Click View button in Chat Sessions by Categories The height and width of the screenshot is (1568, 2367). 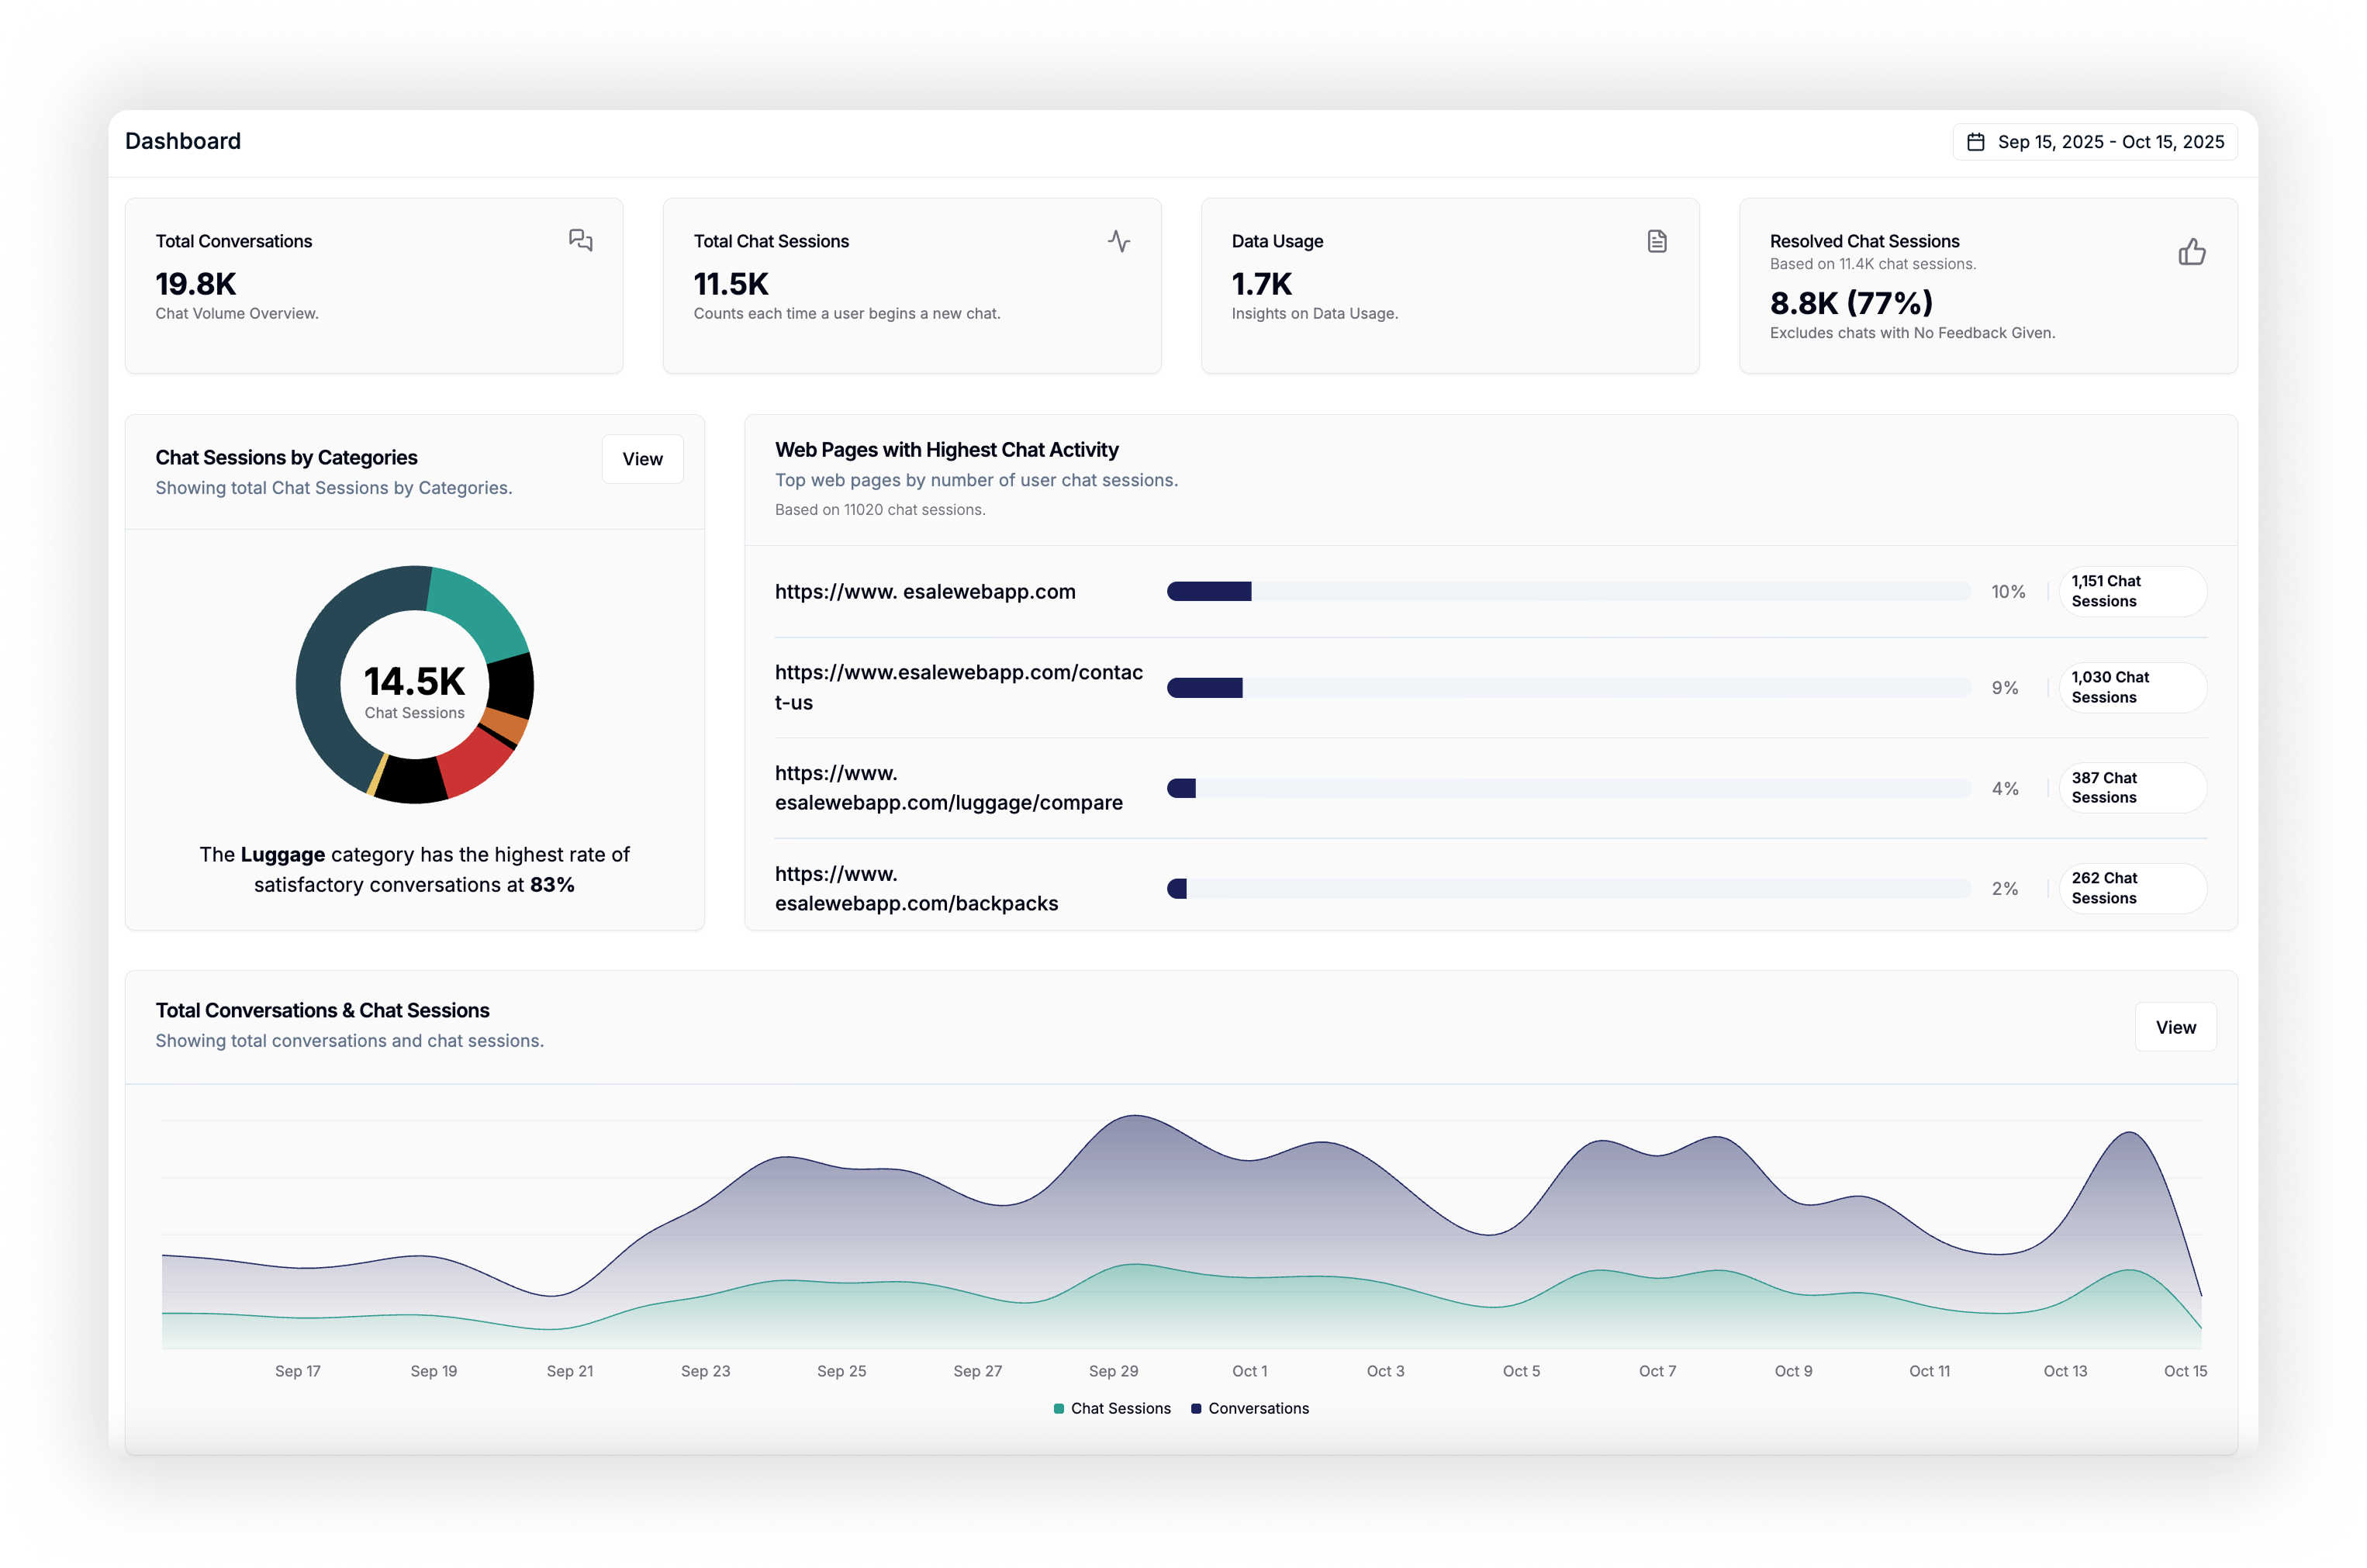tap(642, 459)
